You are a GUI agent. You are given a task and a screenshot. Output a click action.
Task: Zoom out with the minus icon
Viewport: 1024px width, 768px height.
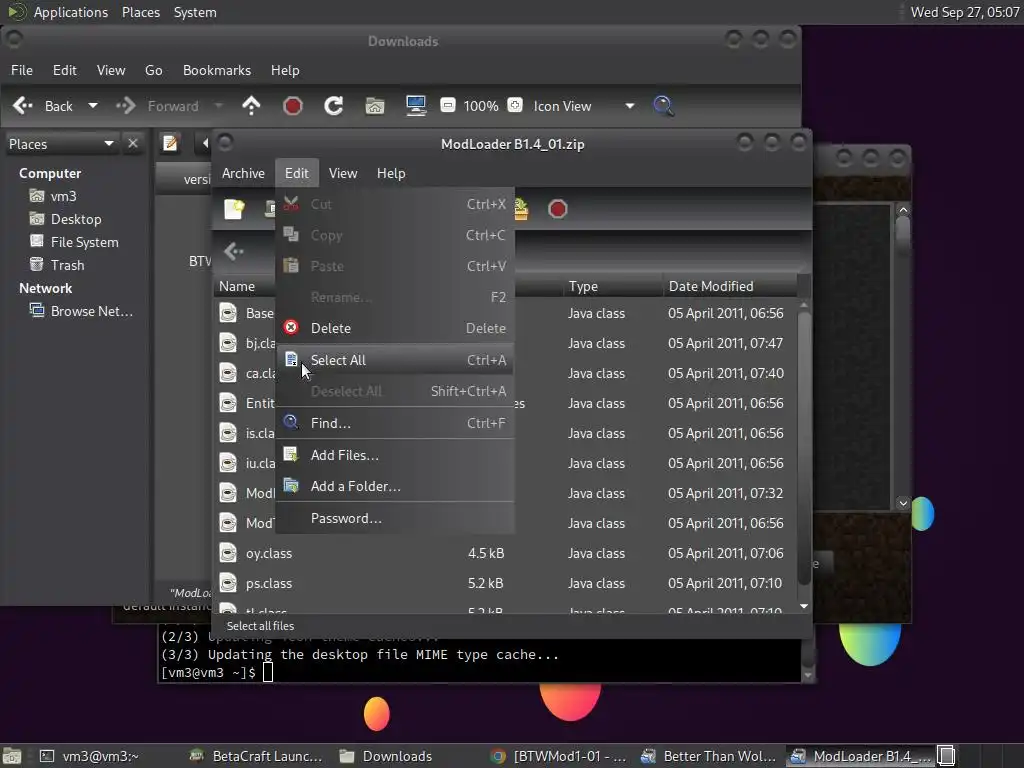(x=447, y=105)
